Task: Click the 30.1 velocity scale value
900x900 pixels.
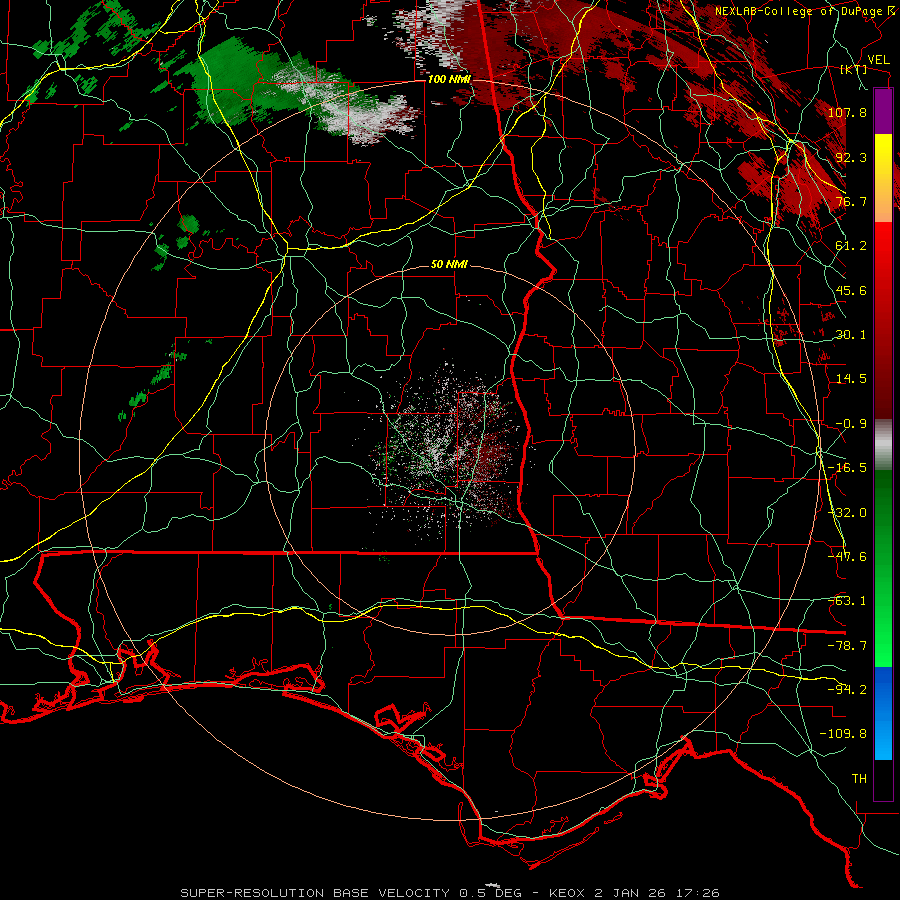Action: click(x=851, y=335)
